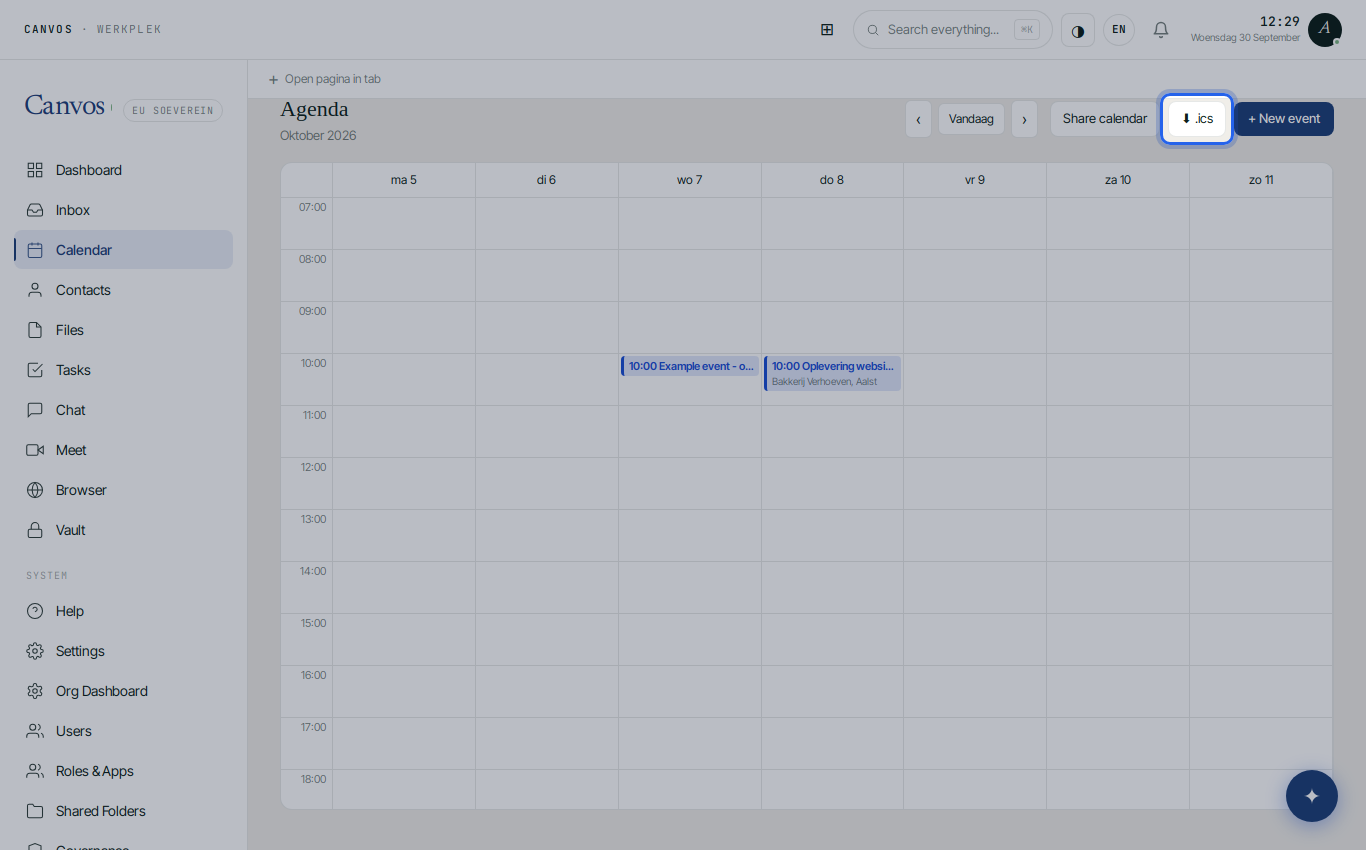Jump to today with Vandaag
This screenshot has width=1366, height=850.
pyautogui.click(x=971, y=119)
